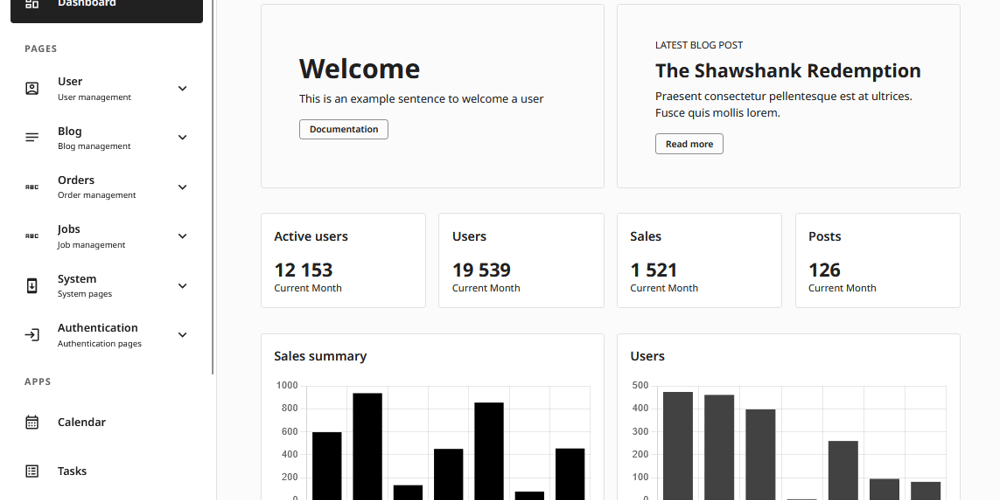This screenshot has height=500, width=1000.
Task: Click the PAGES section label
Action: click(41, 49)
